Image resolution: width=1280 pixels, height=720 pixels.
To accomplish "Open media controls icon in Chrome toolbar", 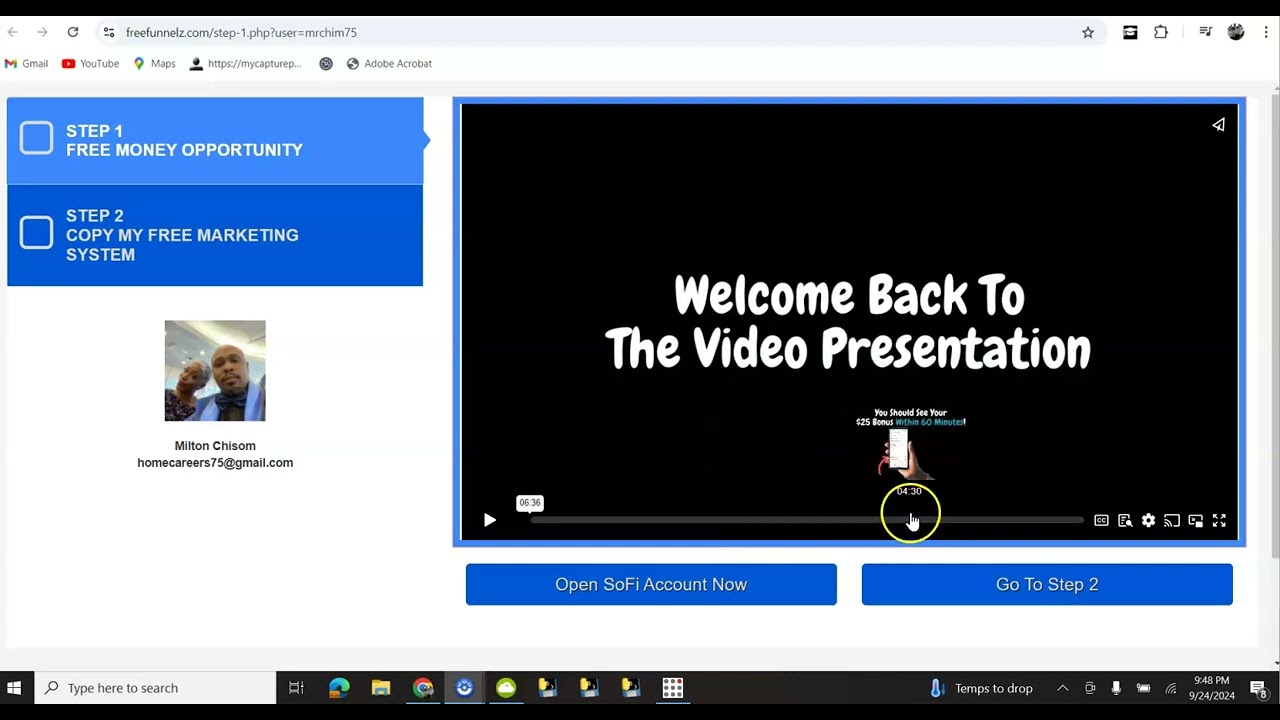I will tap(1205, 32).
